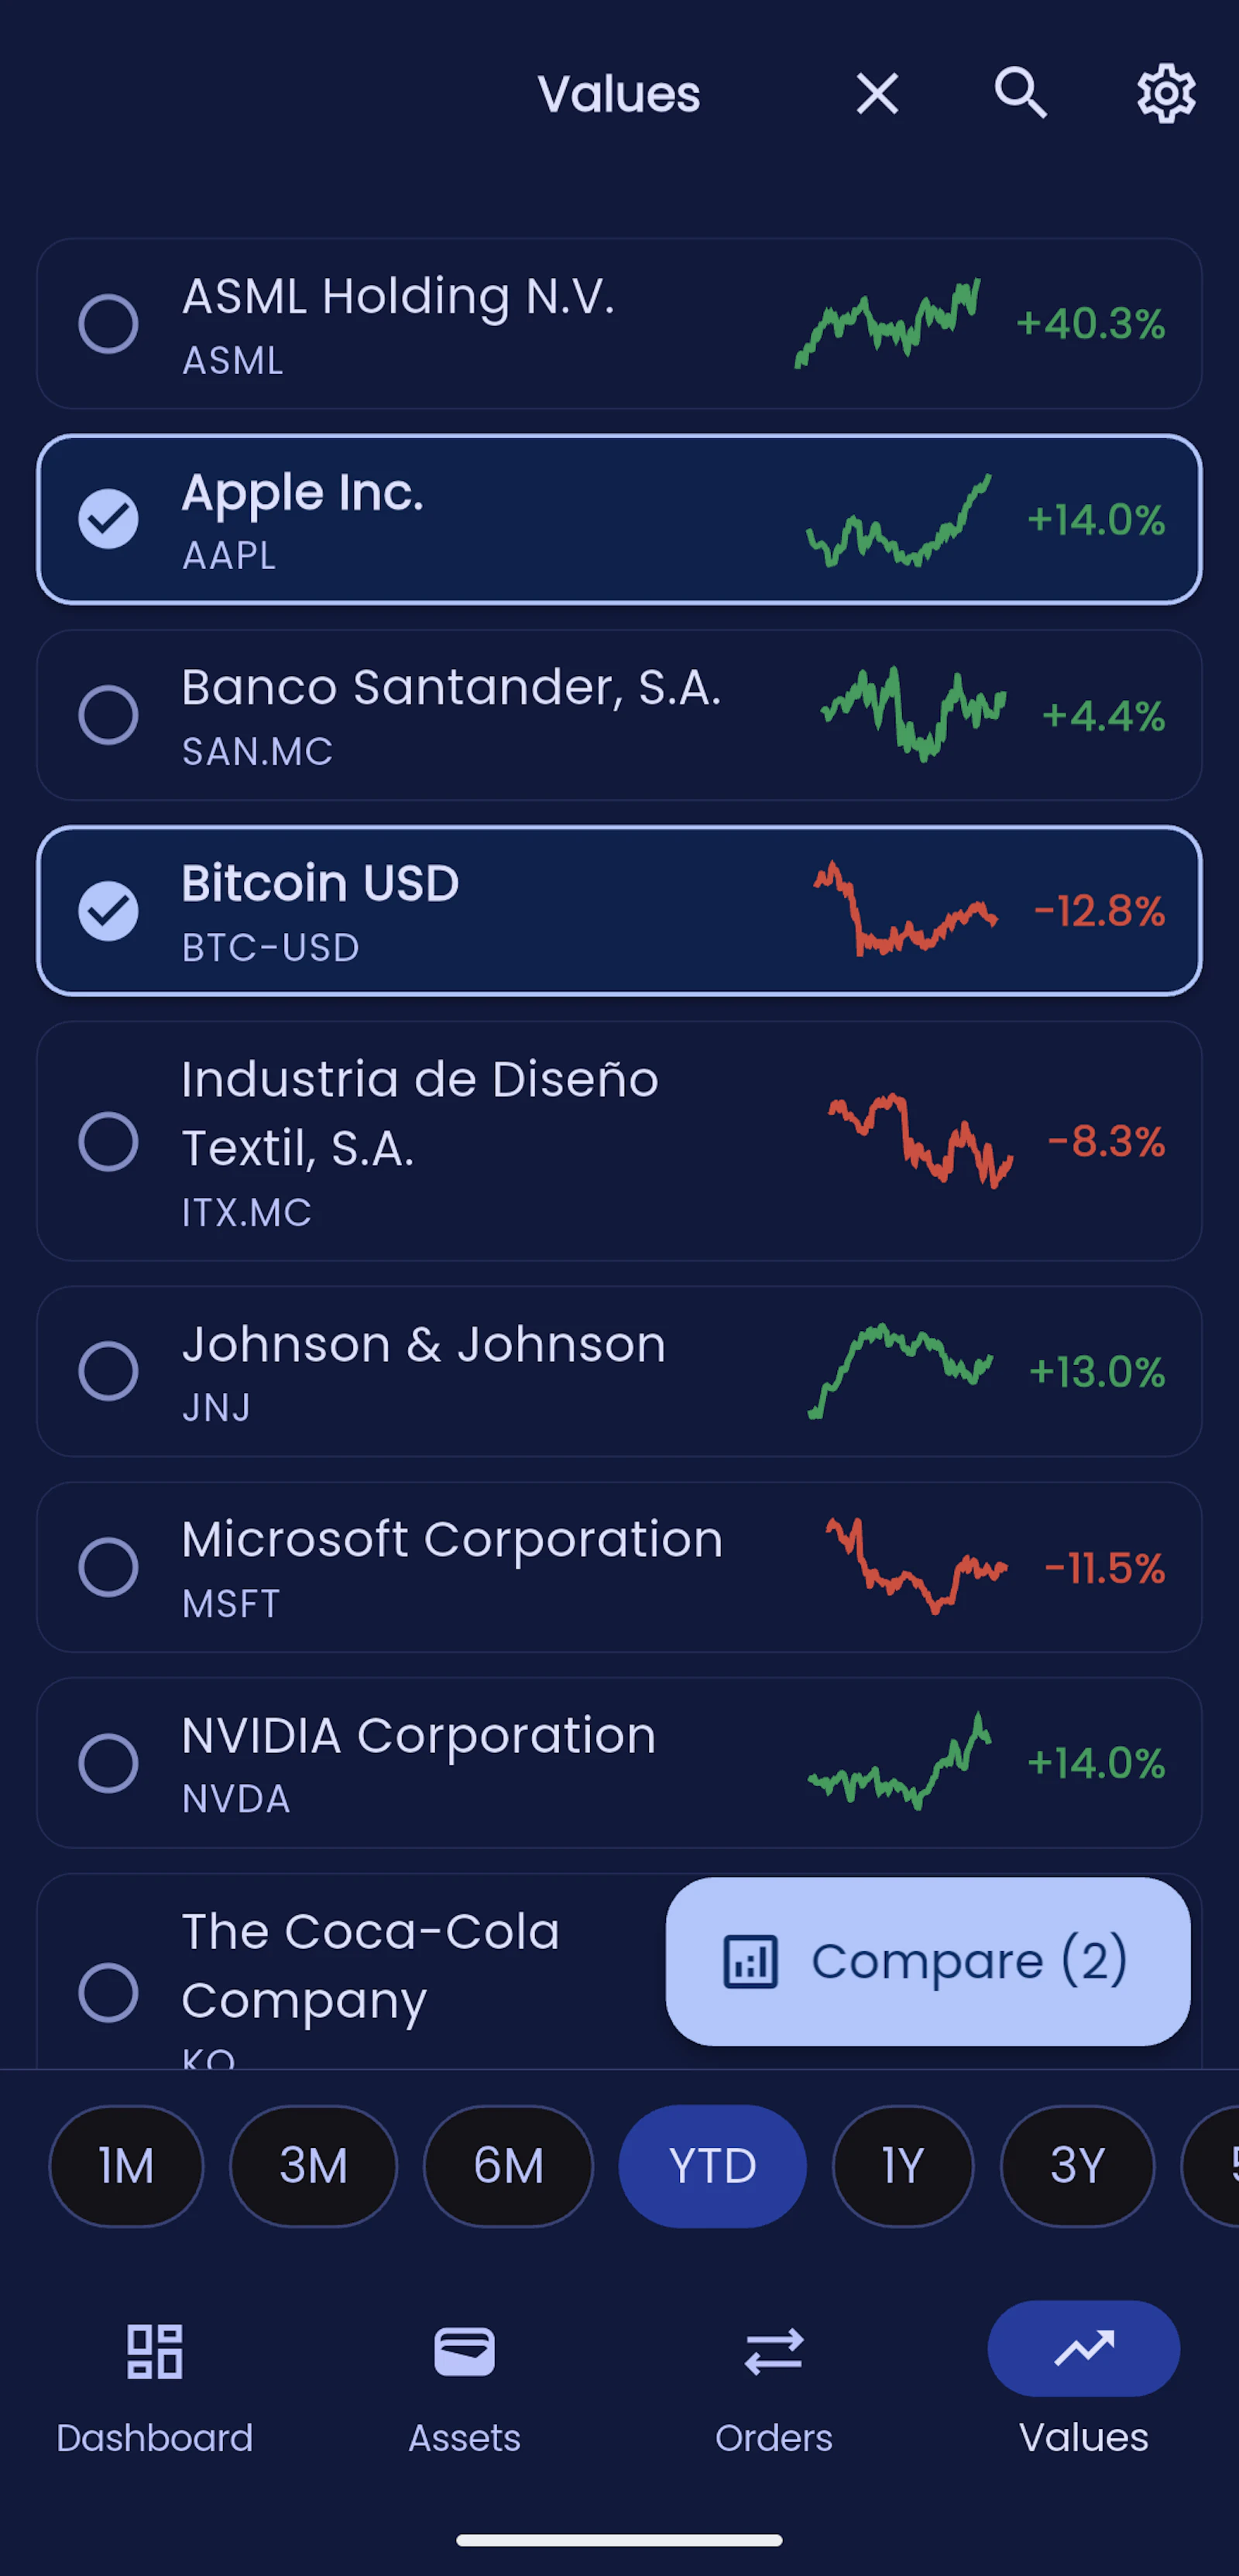Select the NVIDIA Corporation radio circle
The image size is (1239, 2576).
[108, 1763]
